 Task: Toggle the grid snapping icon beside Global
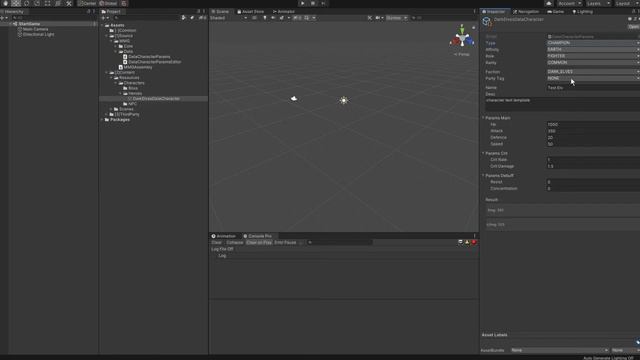point(124,3)
